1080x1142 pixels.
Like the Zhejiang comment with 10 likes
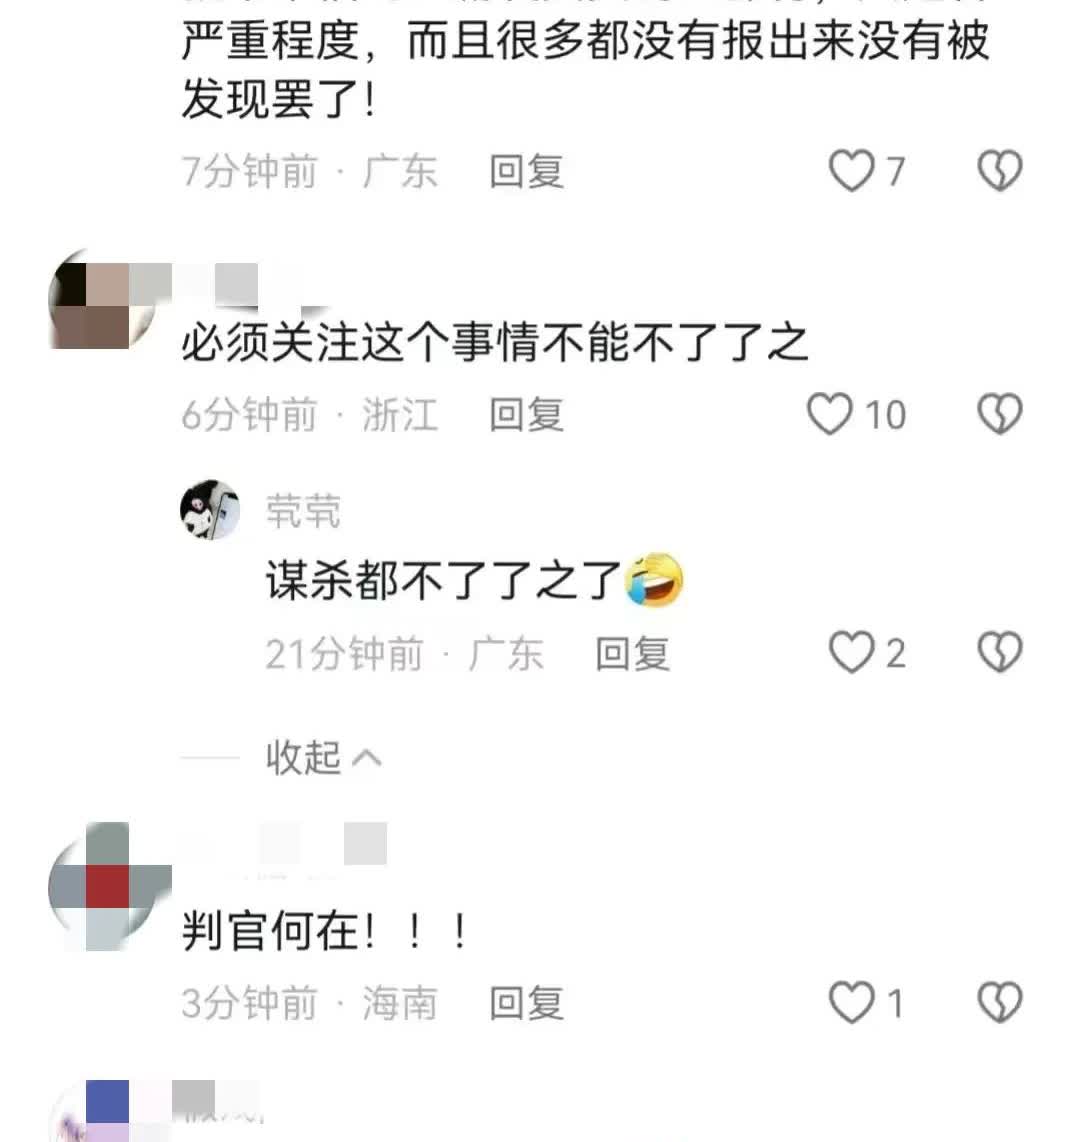829,414
